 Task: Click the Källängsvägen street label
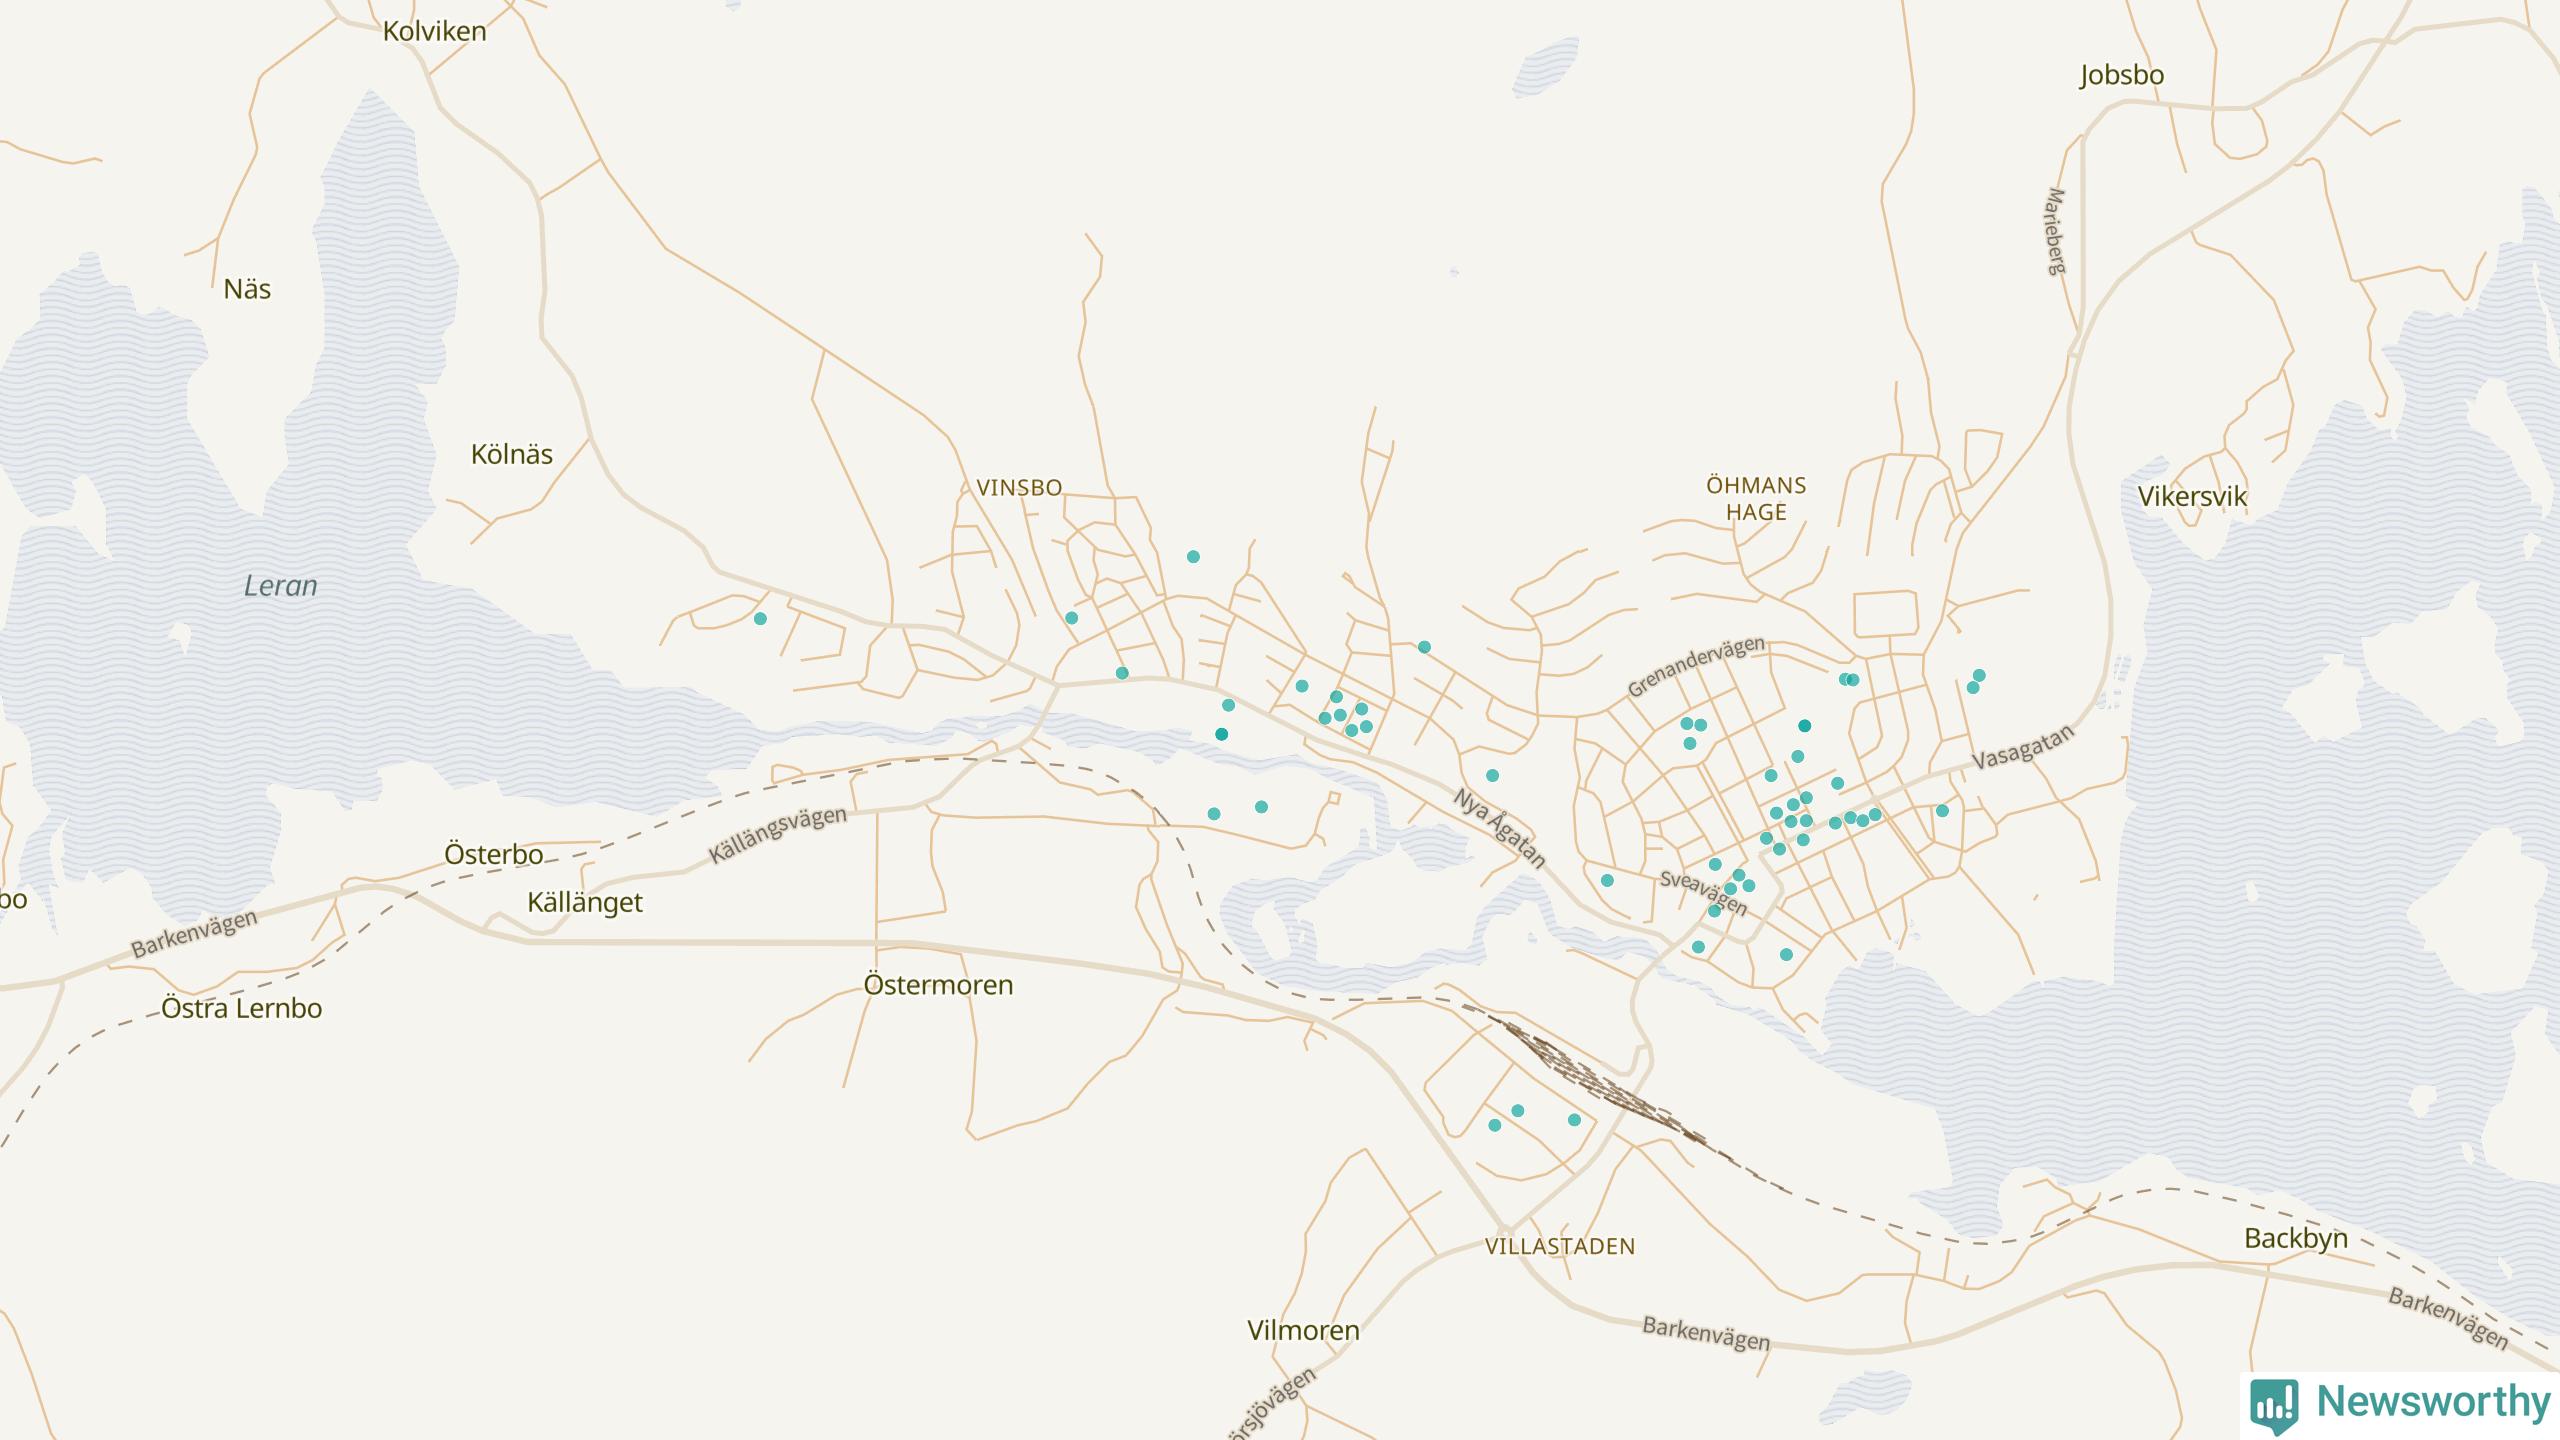click(x=777, y=835)
